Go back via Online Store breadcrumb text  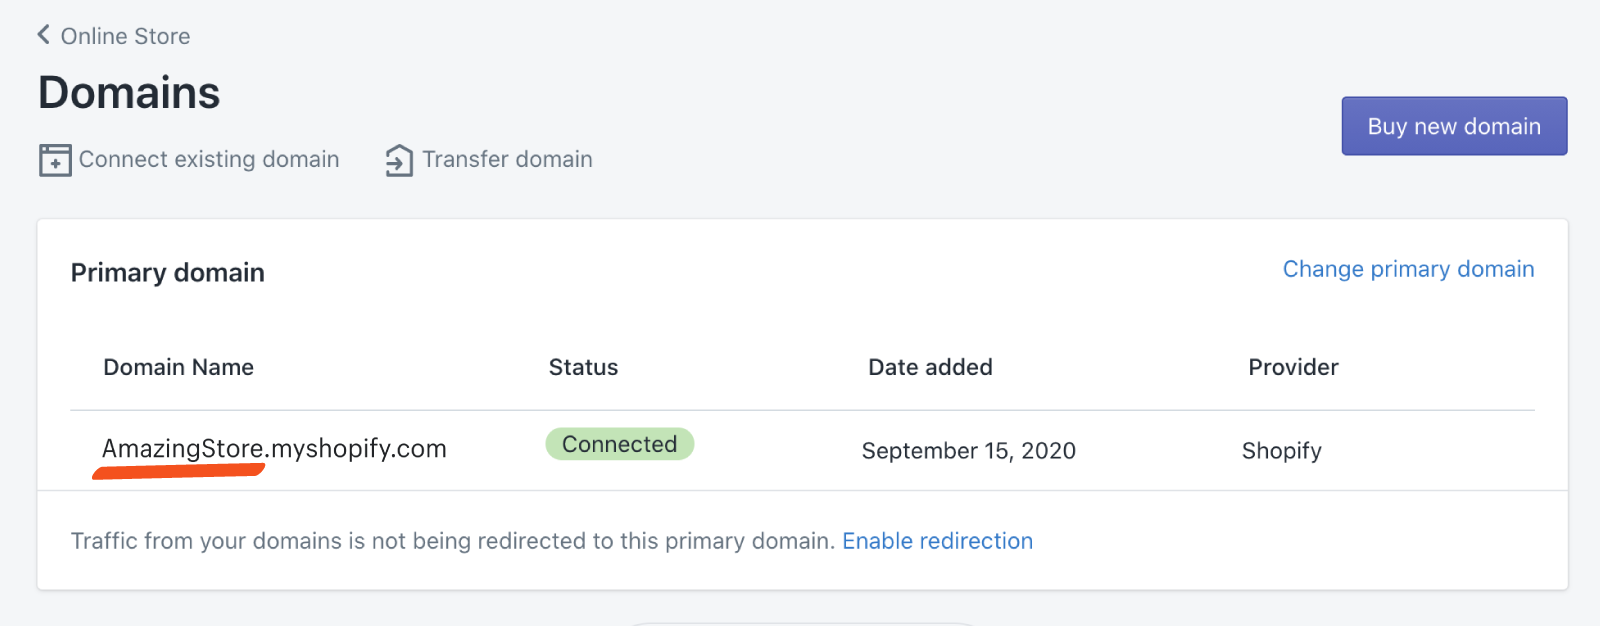point(125,36)
